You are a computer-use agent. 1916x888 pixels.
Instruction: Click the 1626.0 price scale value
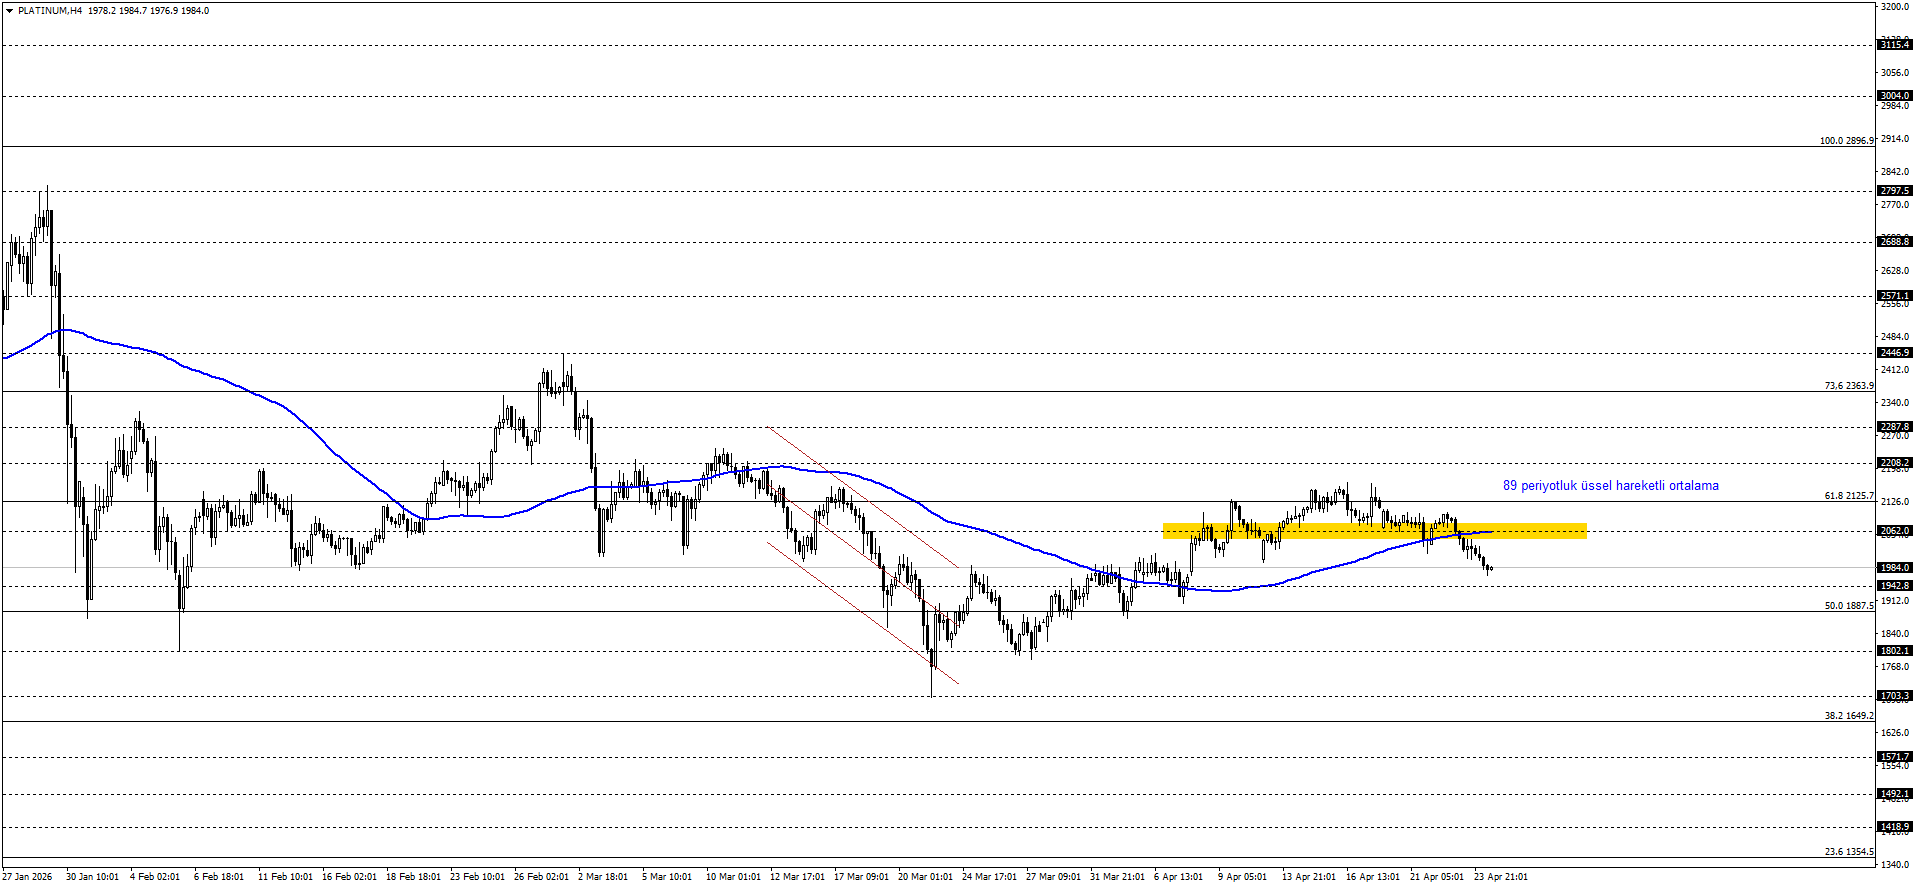tap(1895, 733)
